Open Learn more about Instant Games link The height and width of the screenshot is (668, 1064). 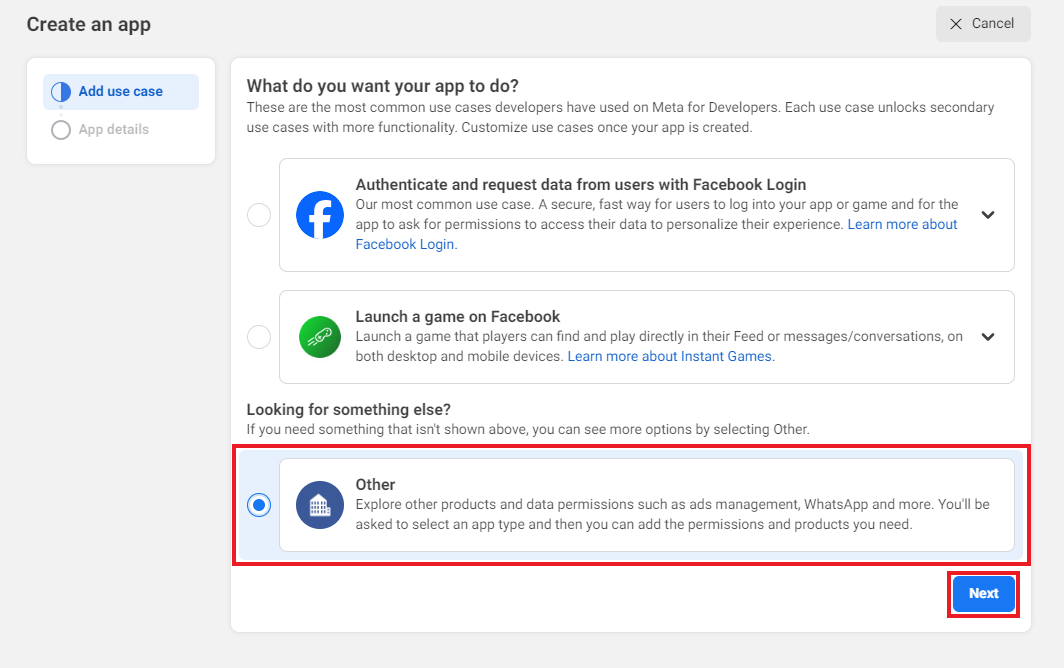point(670,357)
